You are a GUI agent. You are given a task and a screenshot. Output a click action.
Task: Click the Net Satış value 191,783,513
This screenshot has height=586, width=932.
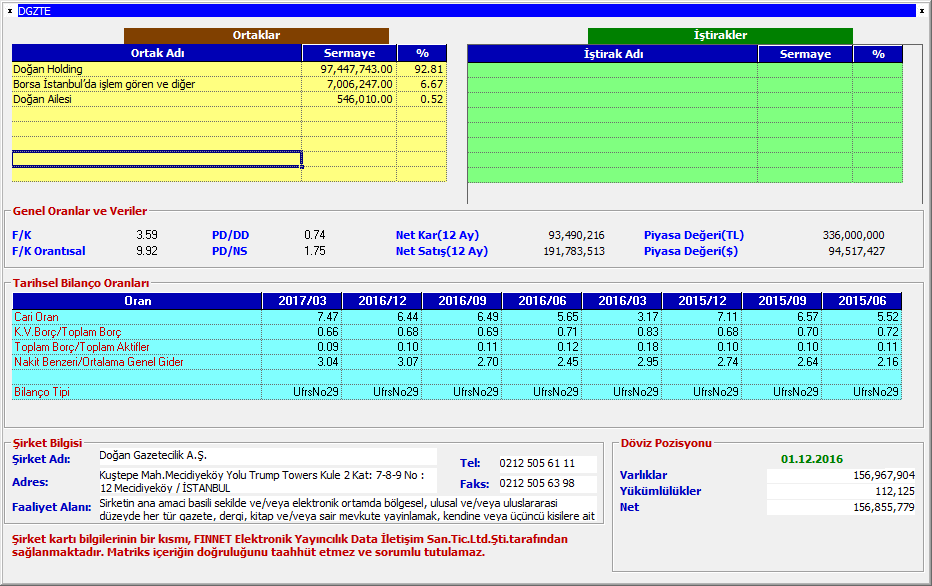click(574, 251)
